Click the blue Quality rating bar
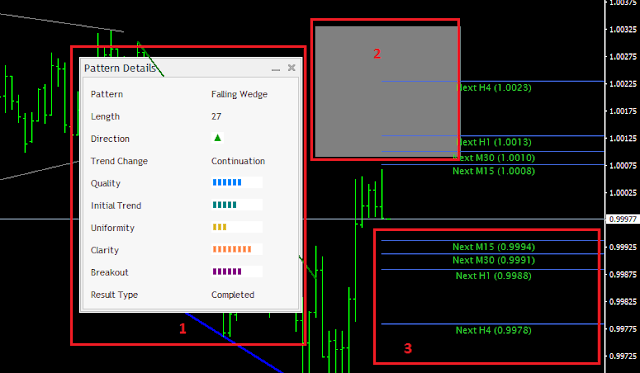 pyautogui.click(x=227, y=182)
